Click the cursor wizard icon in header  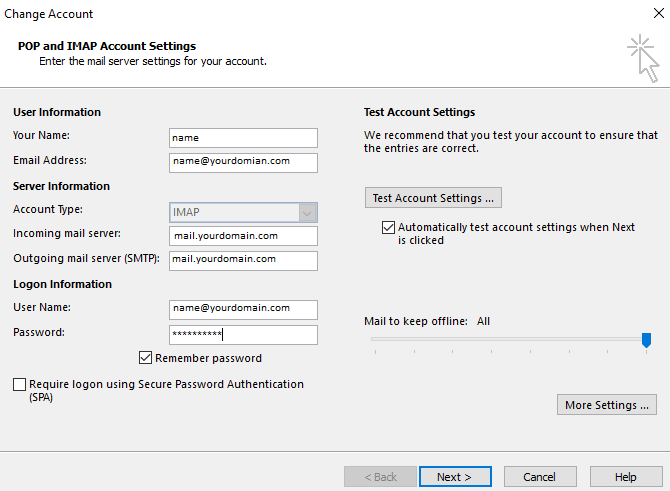pyautogui.click(x=643, y=59)
